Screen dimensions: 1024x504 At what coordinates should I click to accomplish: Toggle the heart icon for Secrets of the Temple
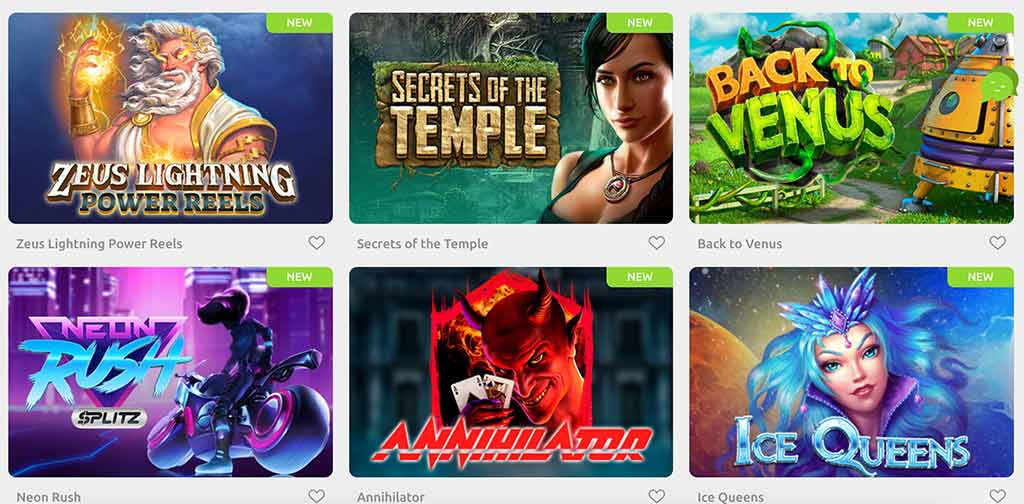click(656, 243)
